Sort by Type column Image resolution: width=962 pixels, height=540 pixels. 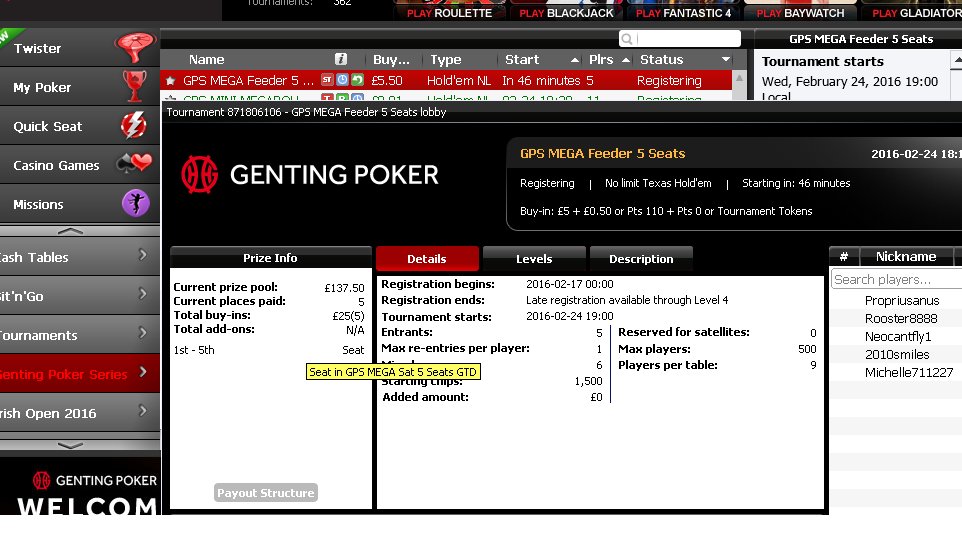(445, 60)
